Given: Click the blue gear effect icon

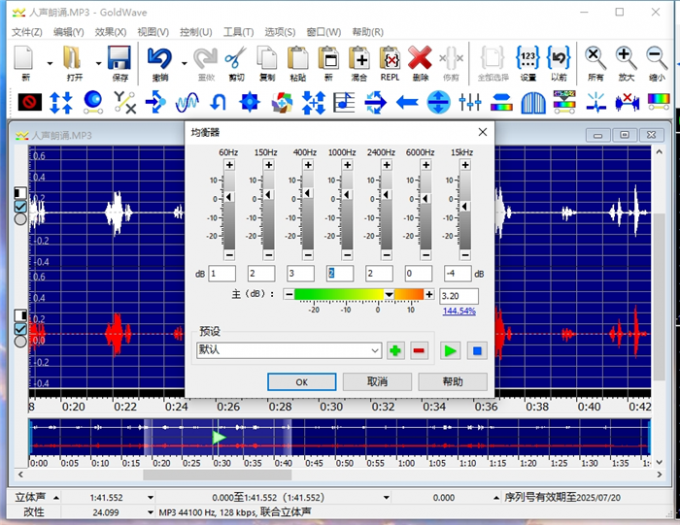Looking at the screenshot, I should tap(250, 103).
